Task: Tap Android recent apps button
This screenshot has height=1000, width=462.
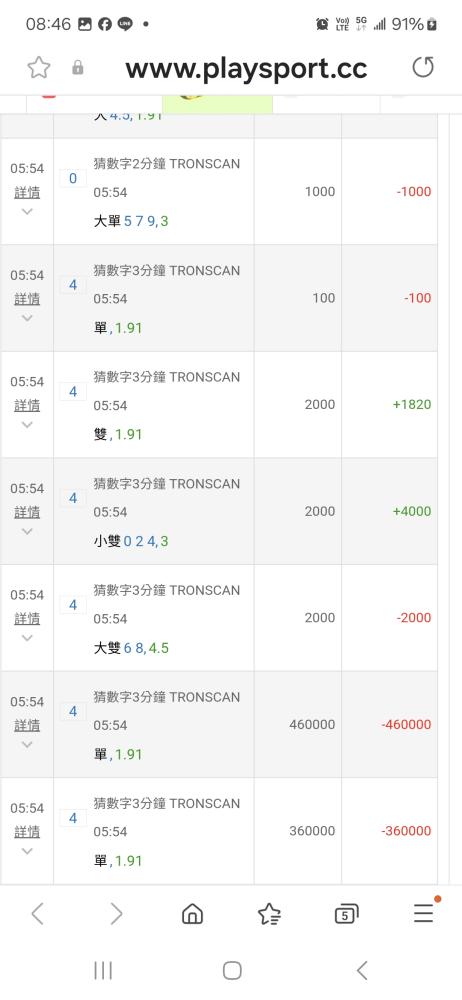Action: 103,971
